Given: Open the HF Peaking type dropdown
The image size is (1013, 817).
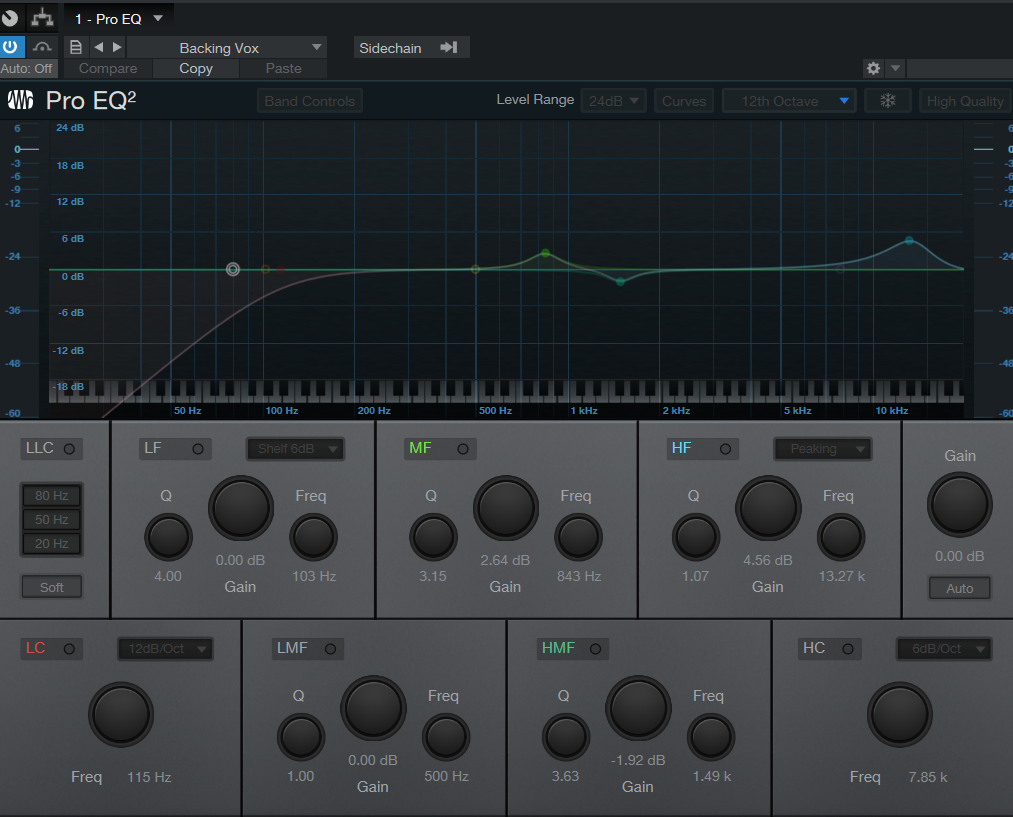Looking at the screenshot, I should tap(822, 449).
